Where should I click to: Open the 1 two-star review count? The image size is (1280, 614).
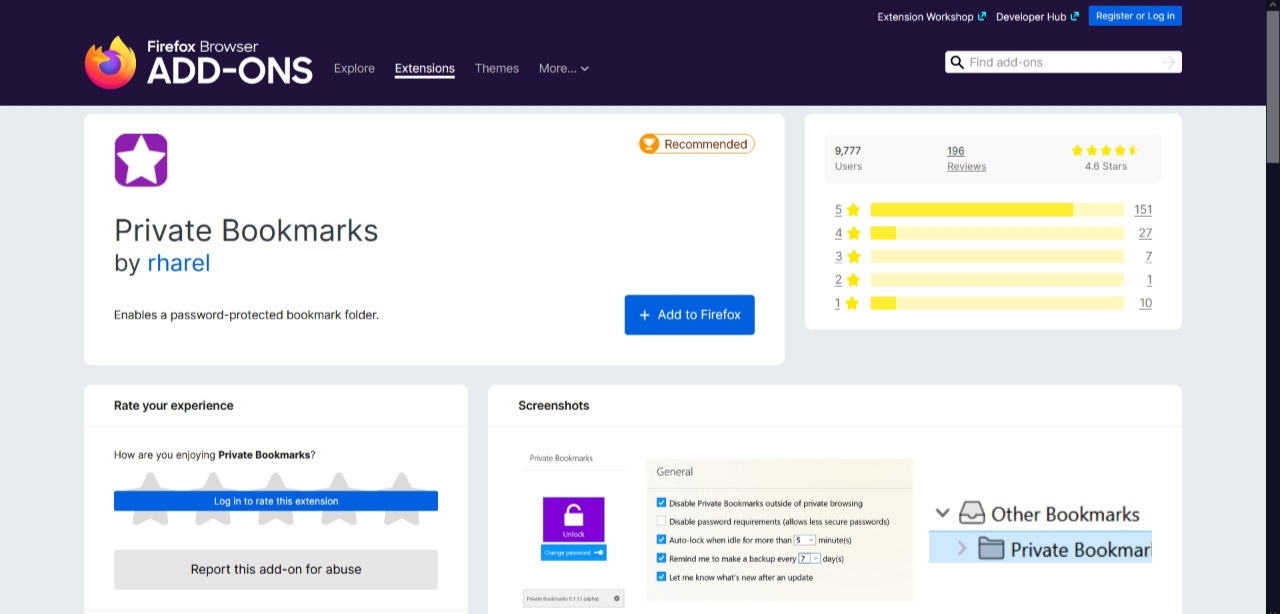coord(1149,280)
